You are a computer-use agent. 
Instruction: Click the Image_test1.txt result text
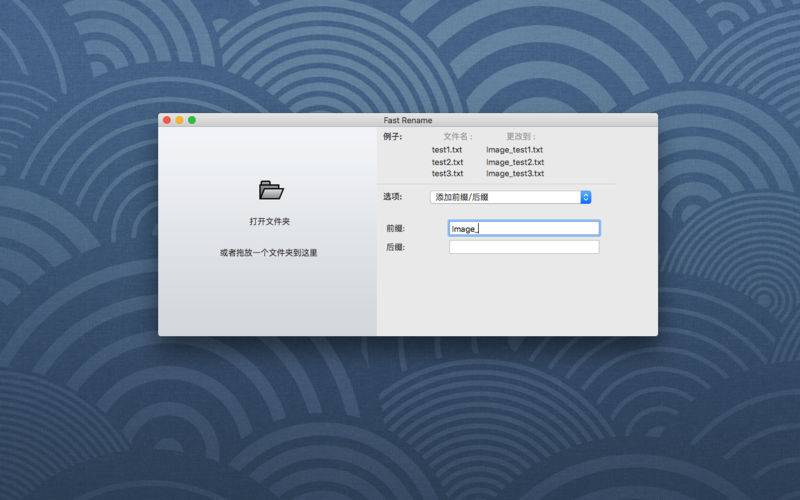(x=514, y=149)
